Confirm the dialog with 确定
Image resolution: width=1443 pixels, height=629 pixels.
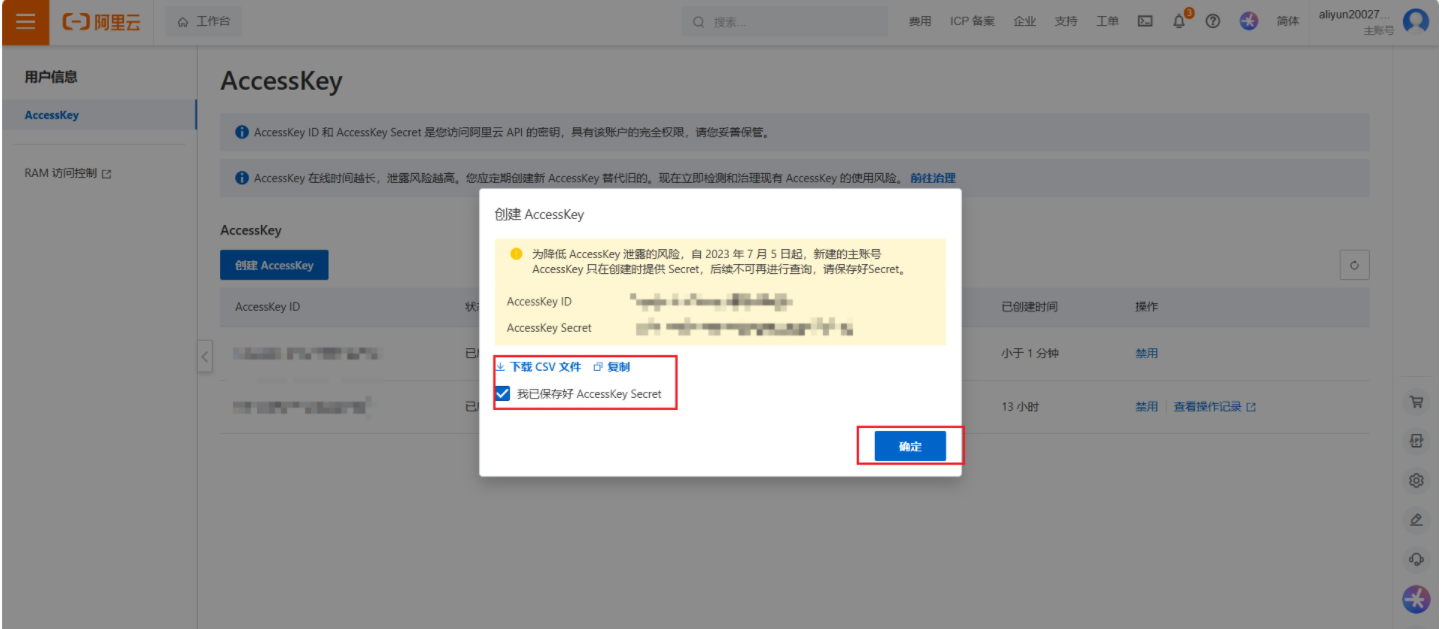[x=910, y=446]
